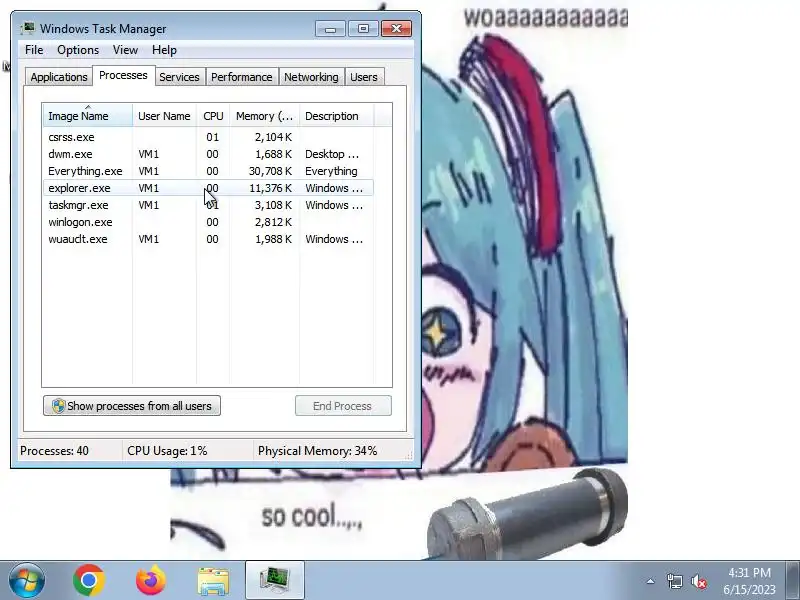Image resolution: width=800 pixels, height=600 pixels.
Task: Sort by Image Name column header
Action: (x=88, y=115)
